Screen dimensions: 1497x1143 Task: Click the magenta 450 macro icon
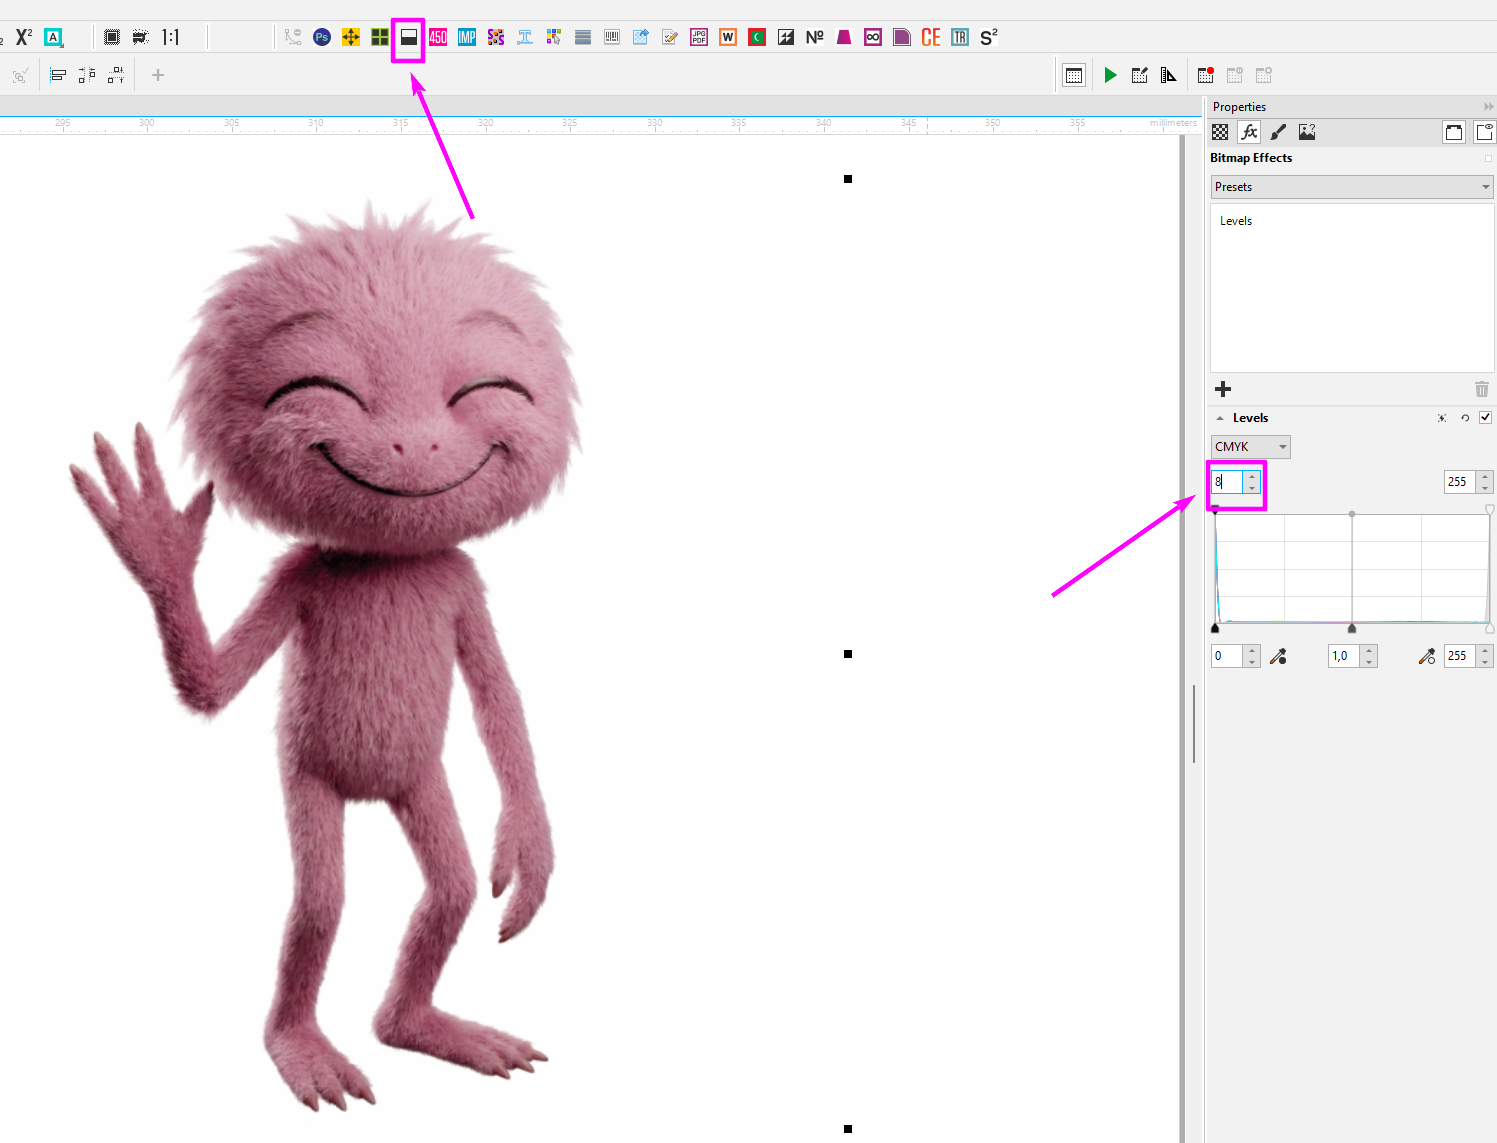point(438,37)
